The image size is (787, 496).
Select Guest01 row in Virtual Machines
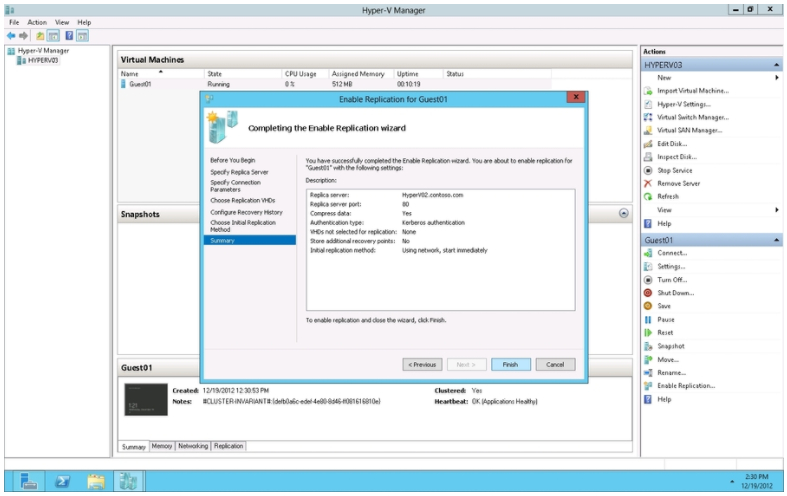click(x=334, y=84)
